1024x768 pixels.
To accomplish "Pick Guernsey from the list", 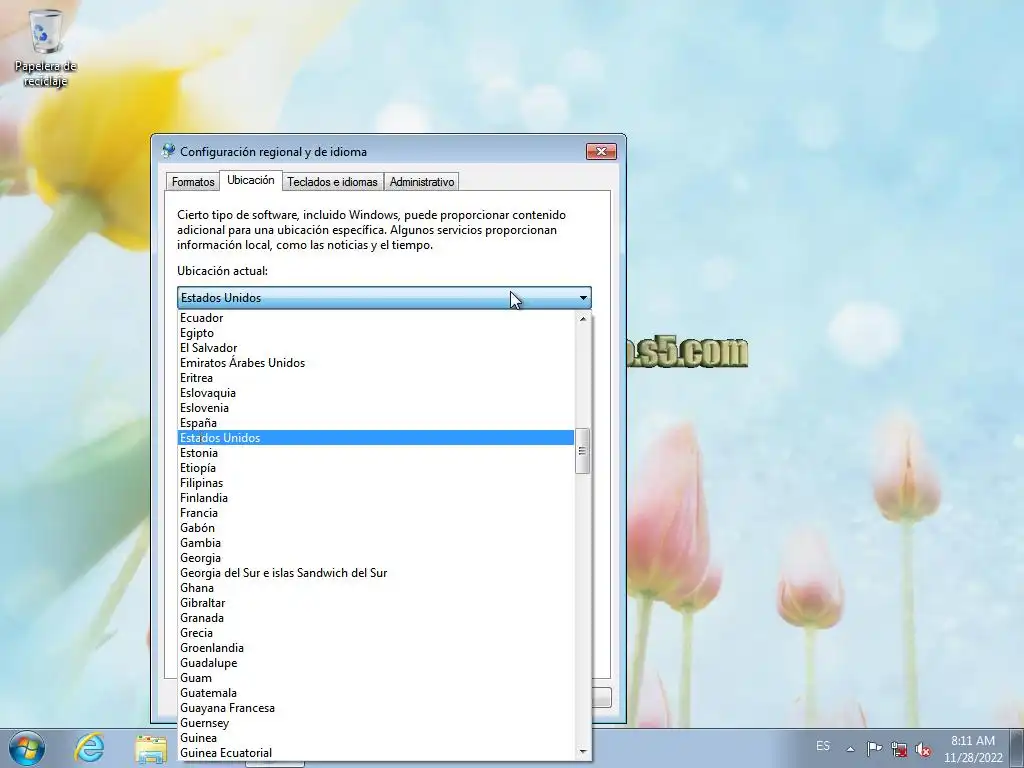I will click(x=376, y=724).
